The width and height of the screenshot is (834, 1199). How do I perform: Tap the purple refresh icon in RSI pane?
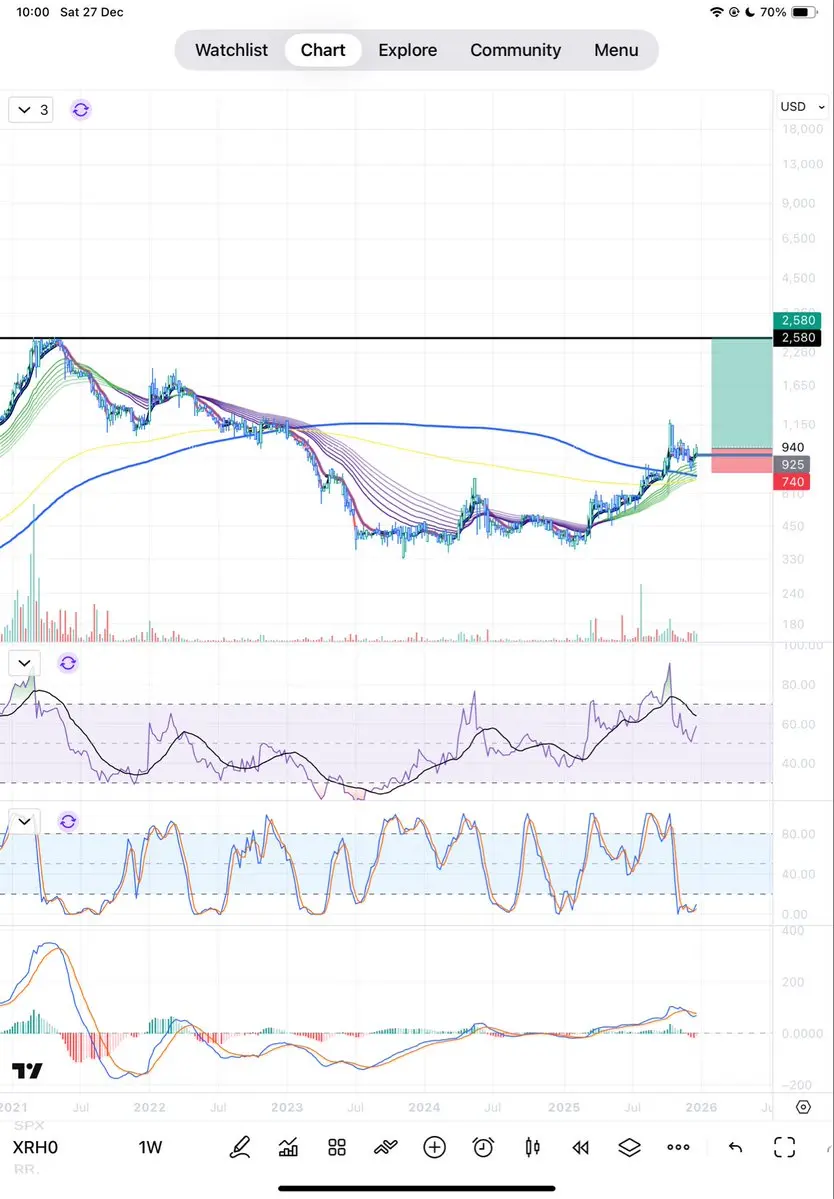click(x=68, y=663)
